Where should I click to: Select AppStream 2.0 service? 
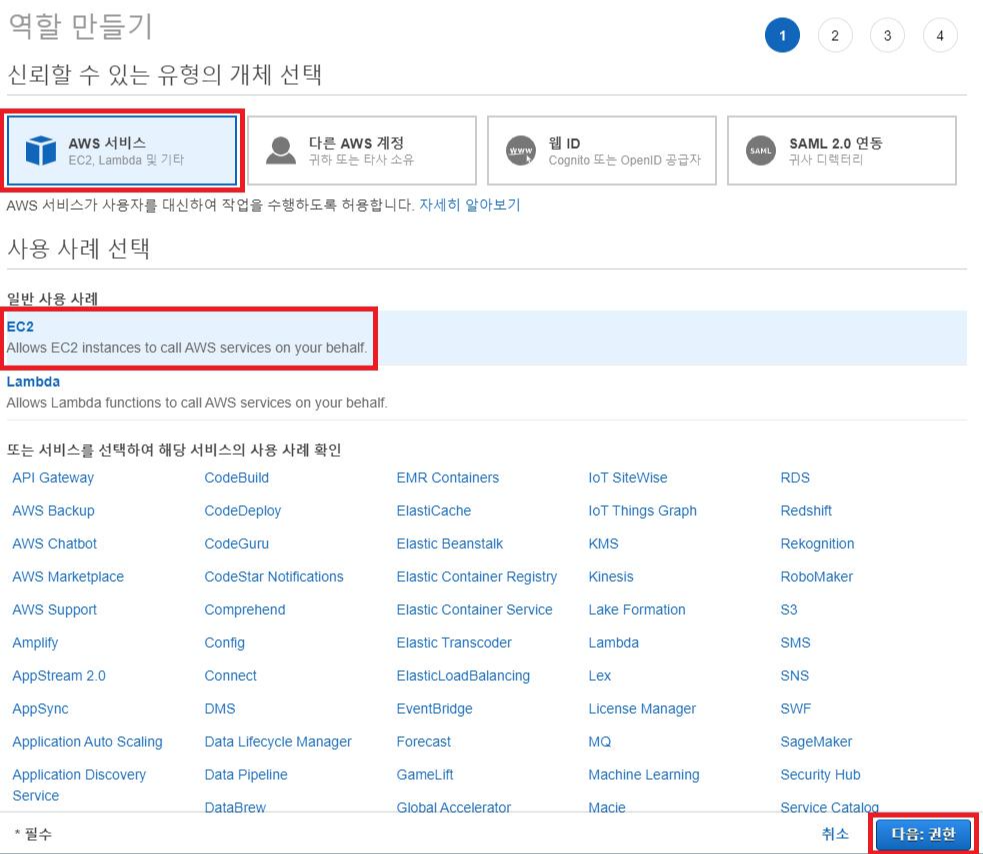point(59,675)
